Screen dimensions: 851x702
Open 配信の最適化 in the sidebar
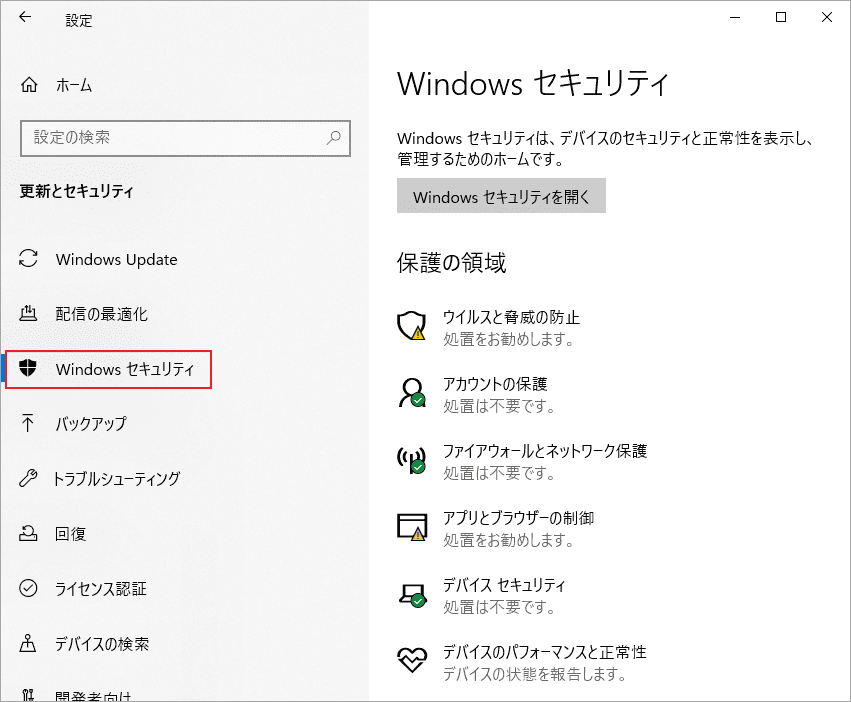pyautogui.click(x=101, y=314)
